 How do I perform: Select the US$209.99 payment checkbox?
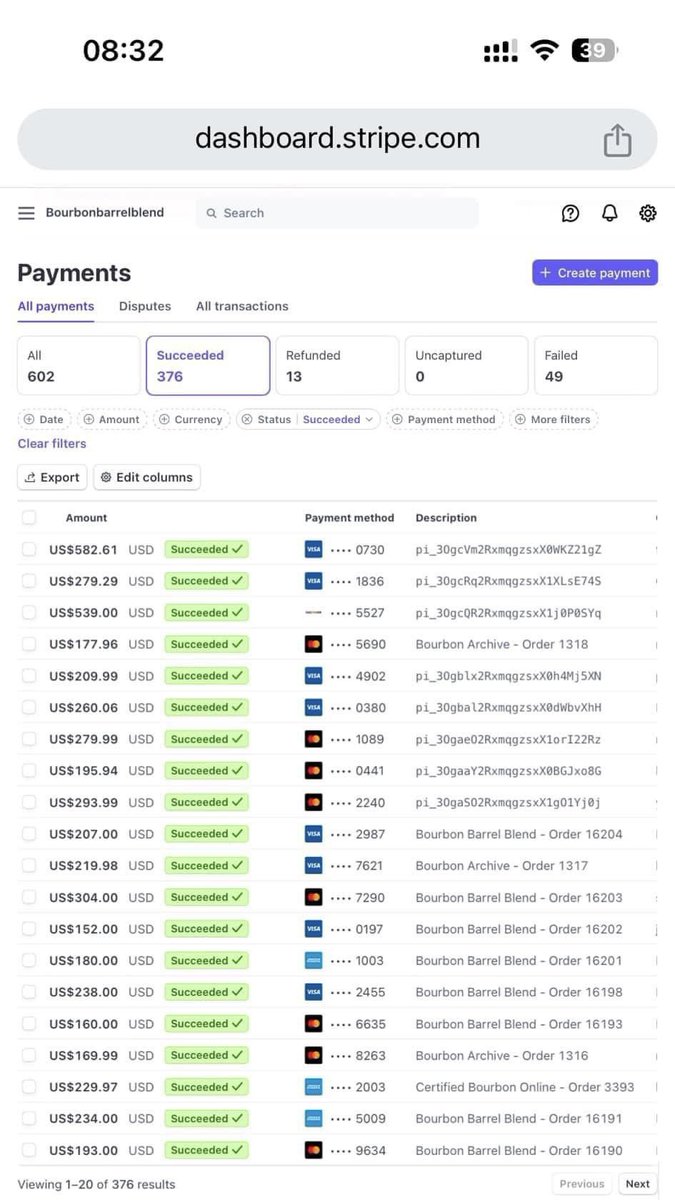pyautogui.click(x=29, y=676)
